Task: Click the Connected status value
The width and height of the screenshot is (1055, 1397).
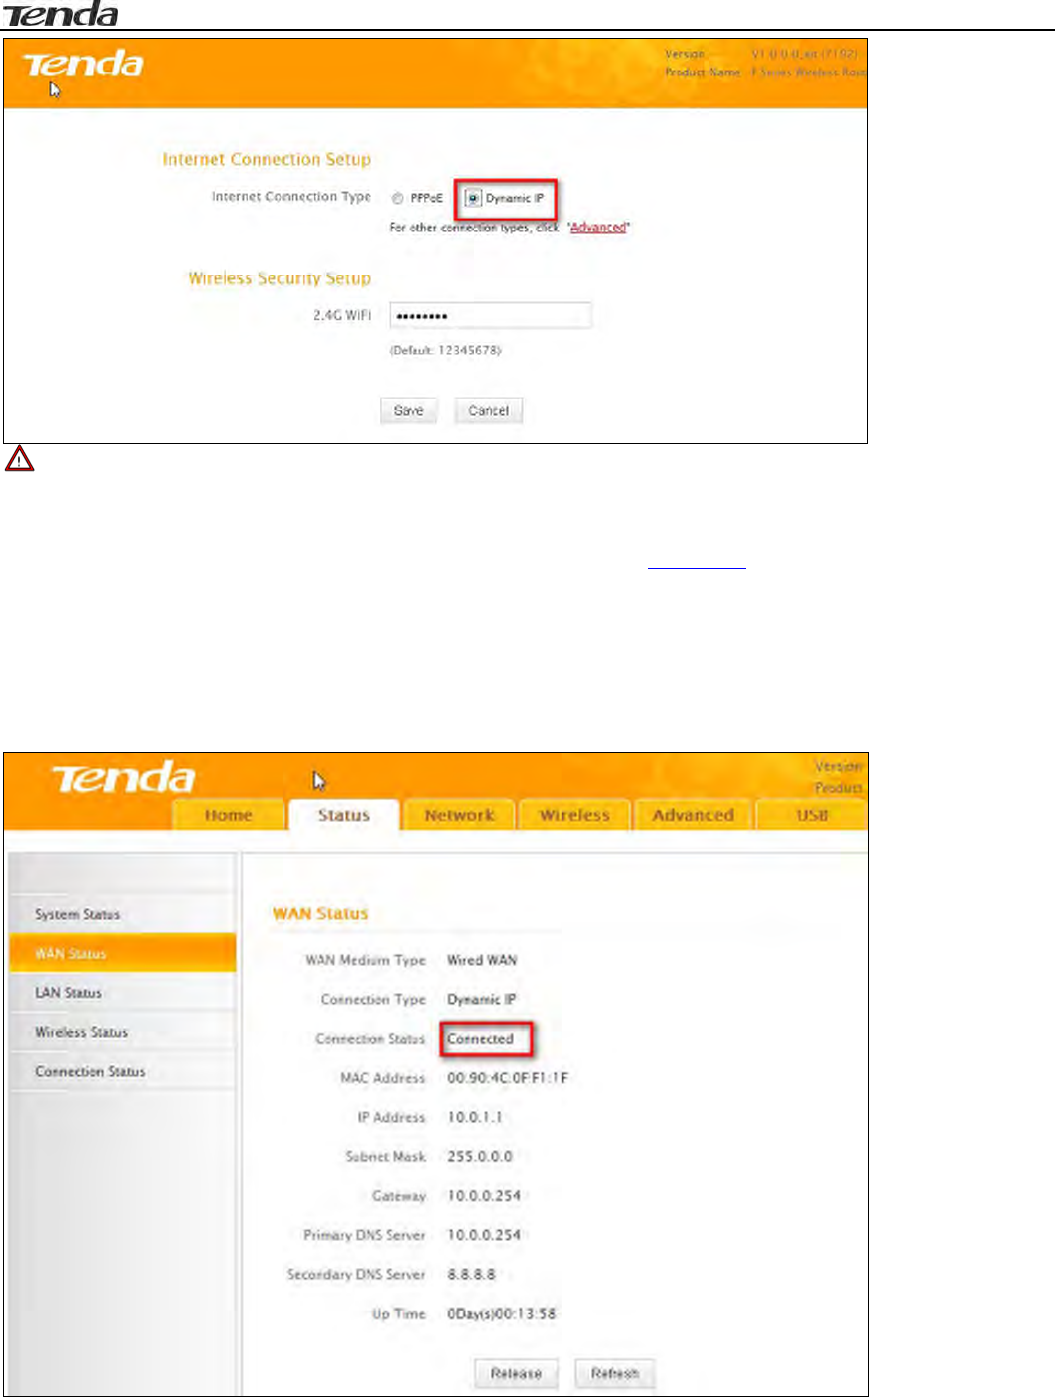Action: coord(480,1039)
